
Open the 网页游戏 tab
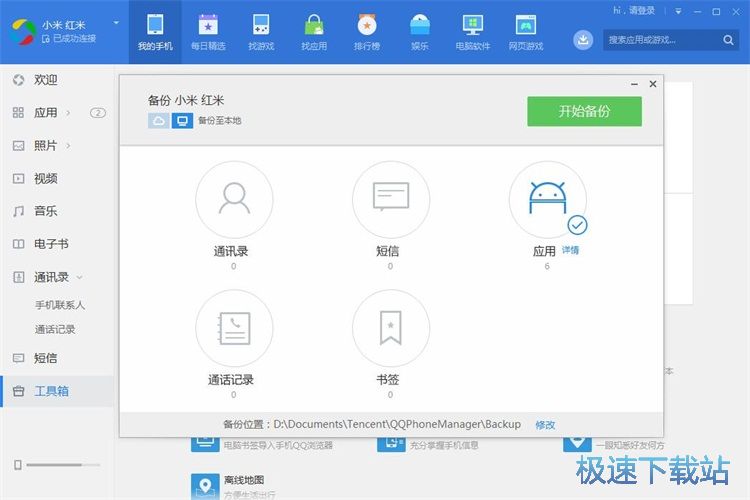point(526,32)
